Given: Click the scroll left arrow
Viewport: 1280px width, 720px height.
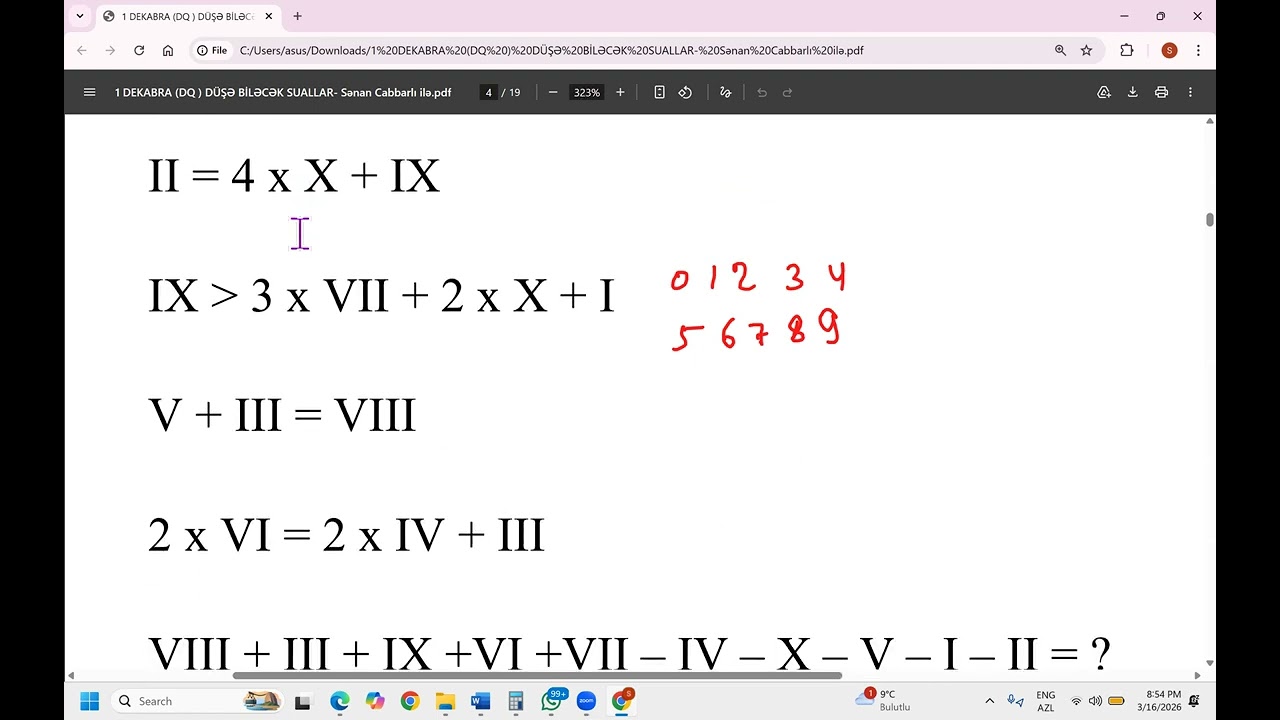Looking at the screenshot, I should (x=71, y=675).
